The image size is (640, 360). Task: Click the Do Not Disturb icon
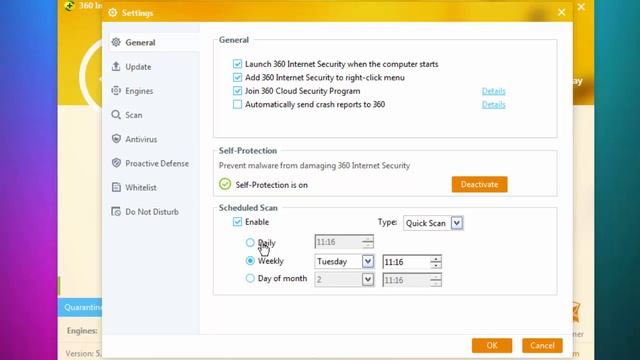click(116, 211)
